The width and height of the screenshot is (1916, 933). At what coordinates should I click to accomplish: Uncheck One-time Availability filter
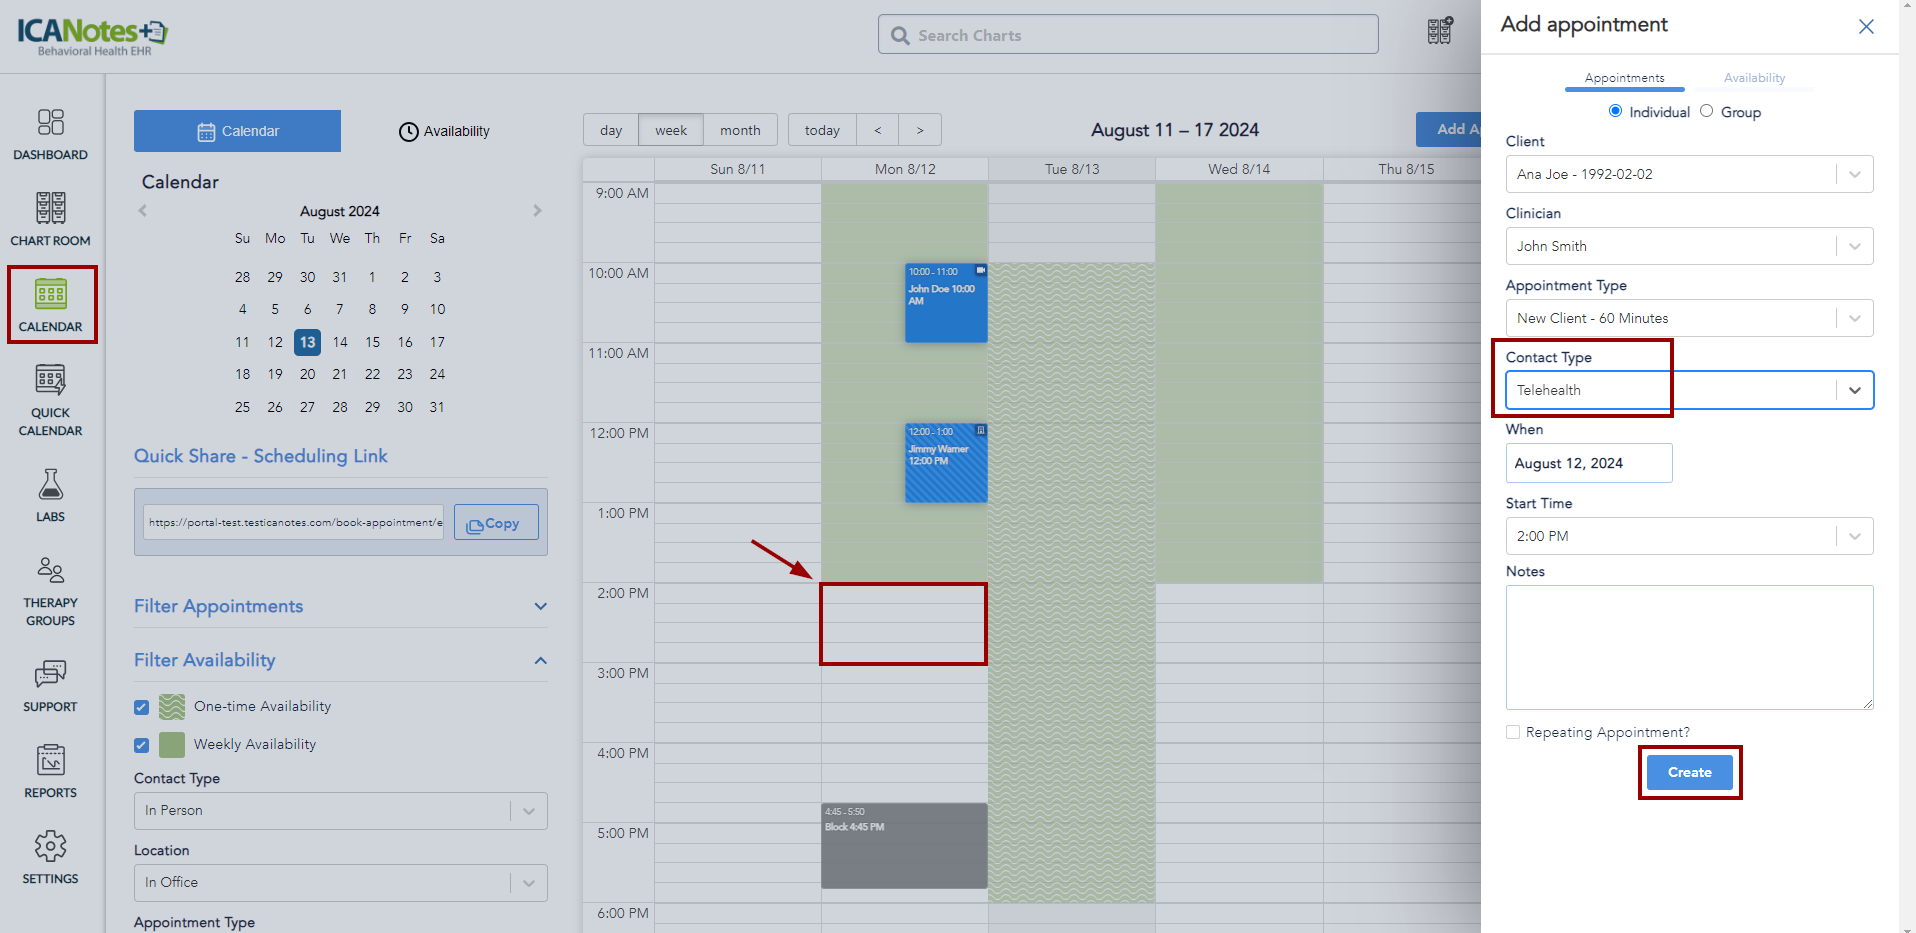[141, 707]
